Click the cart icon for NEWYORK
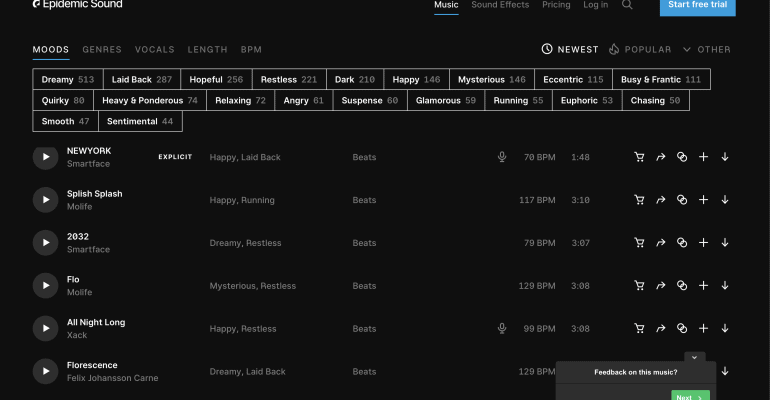The height and width of the screenshot is (400, 770). (639, 157)
